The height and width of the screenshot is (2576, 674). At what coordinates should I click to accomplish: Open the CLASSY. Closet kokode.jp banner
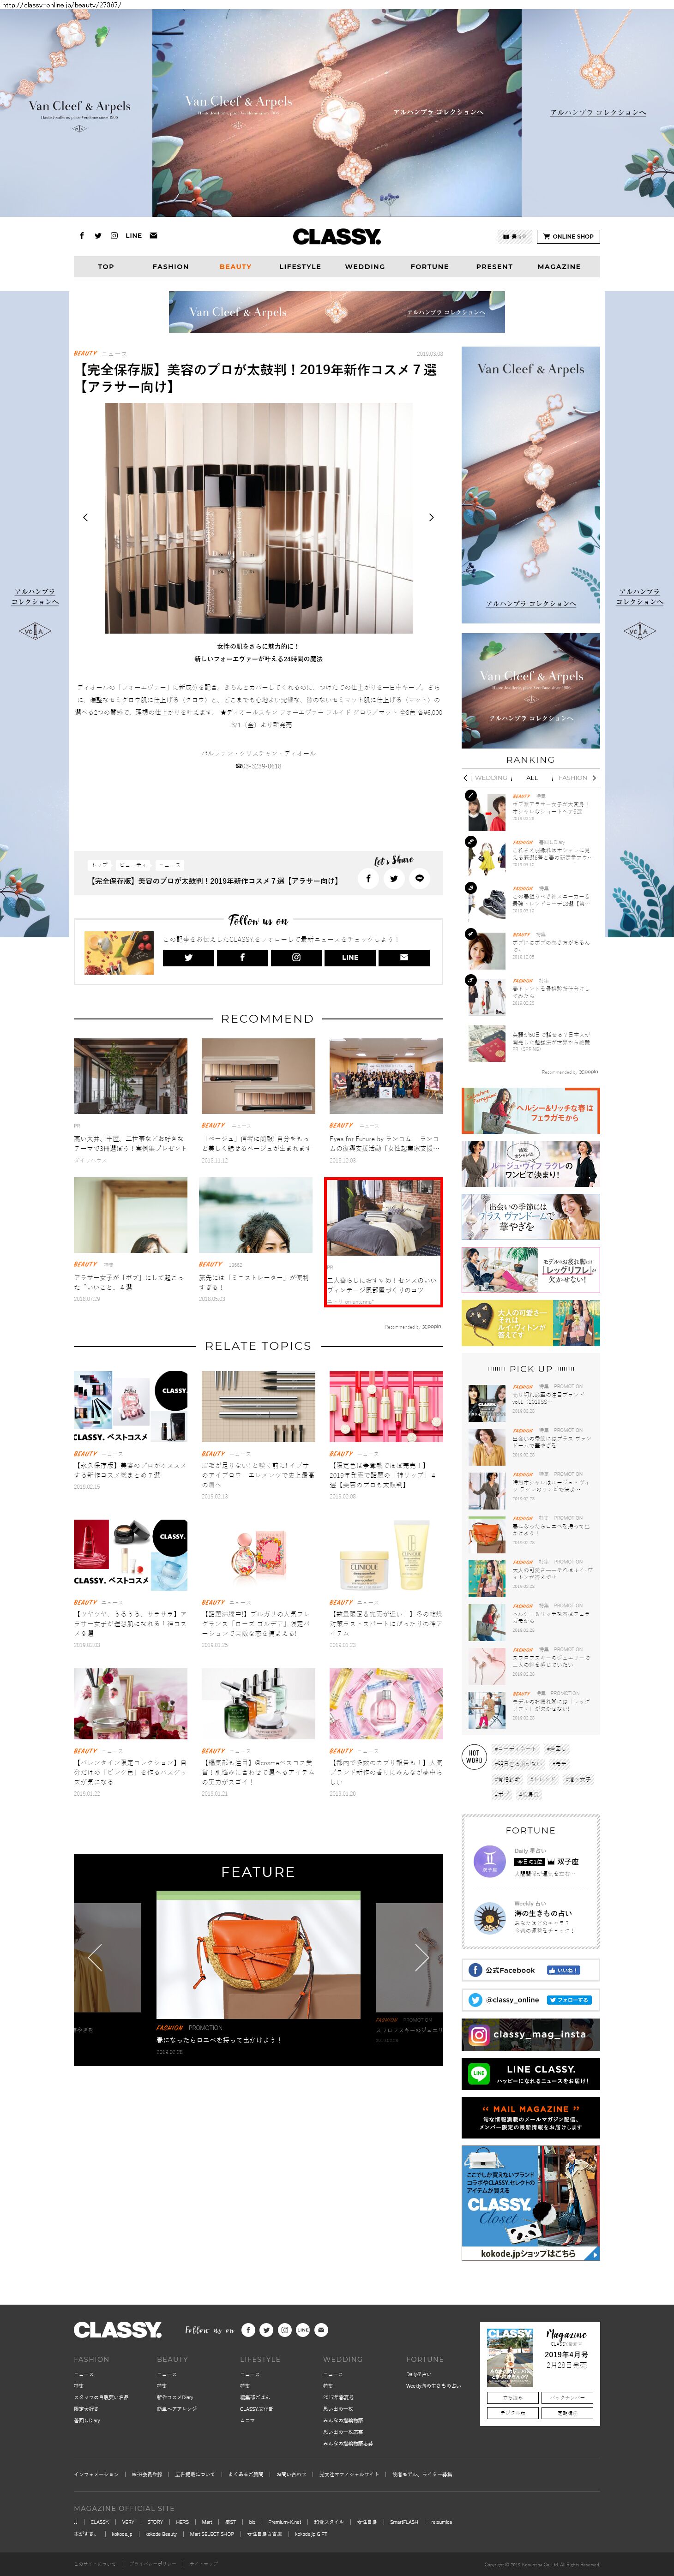point(531,2202)
